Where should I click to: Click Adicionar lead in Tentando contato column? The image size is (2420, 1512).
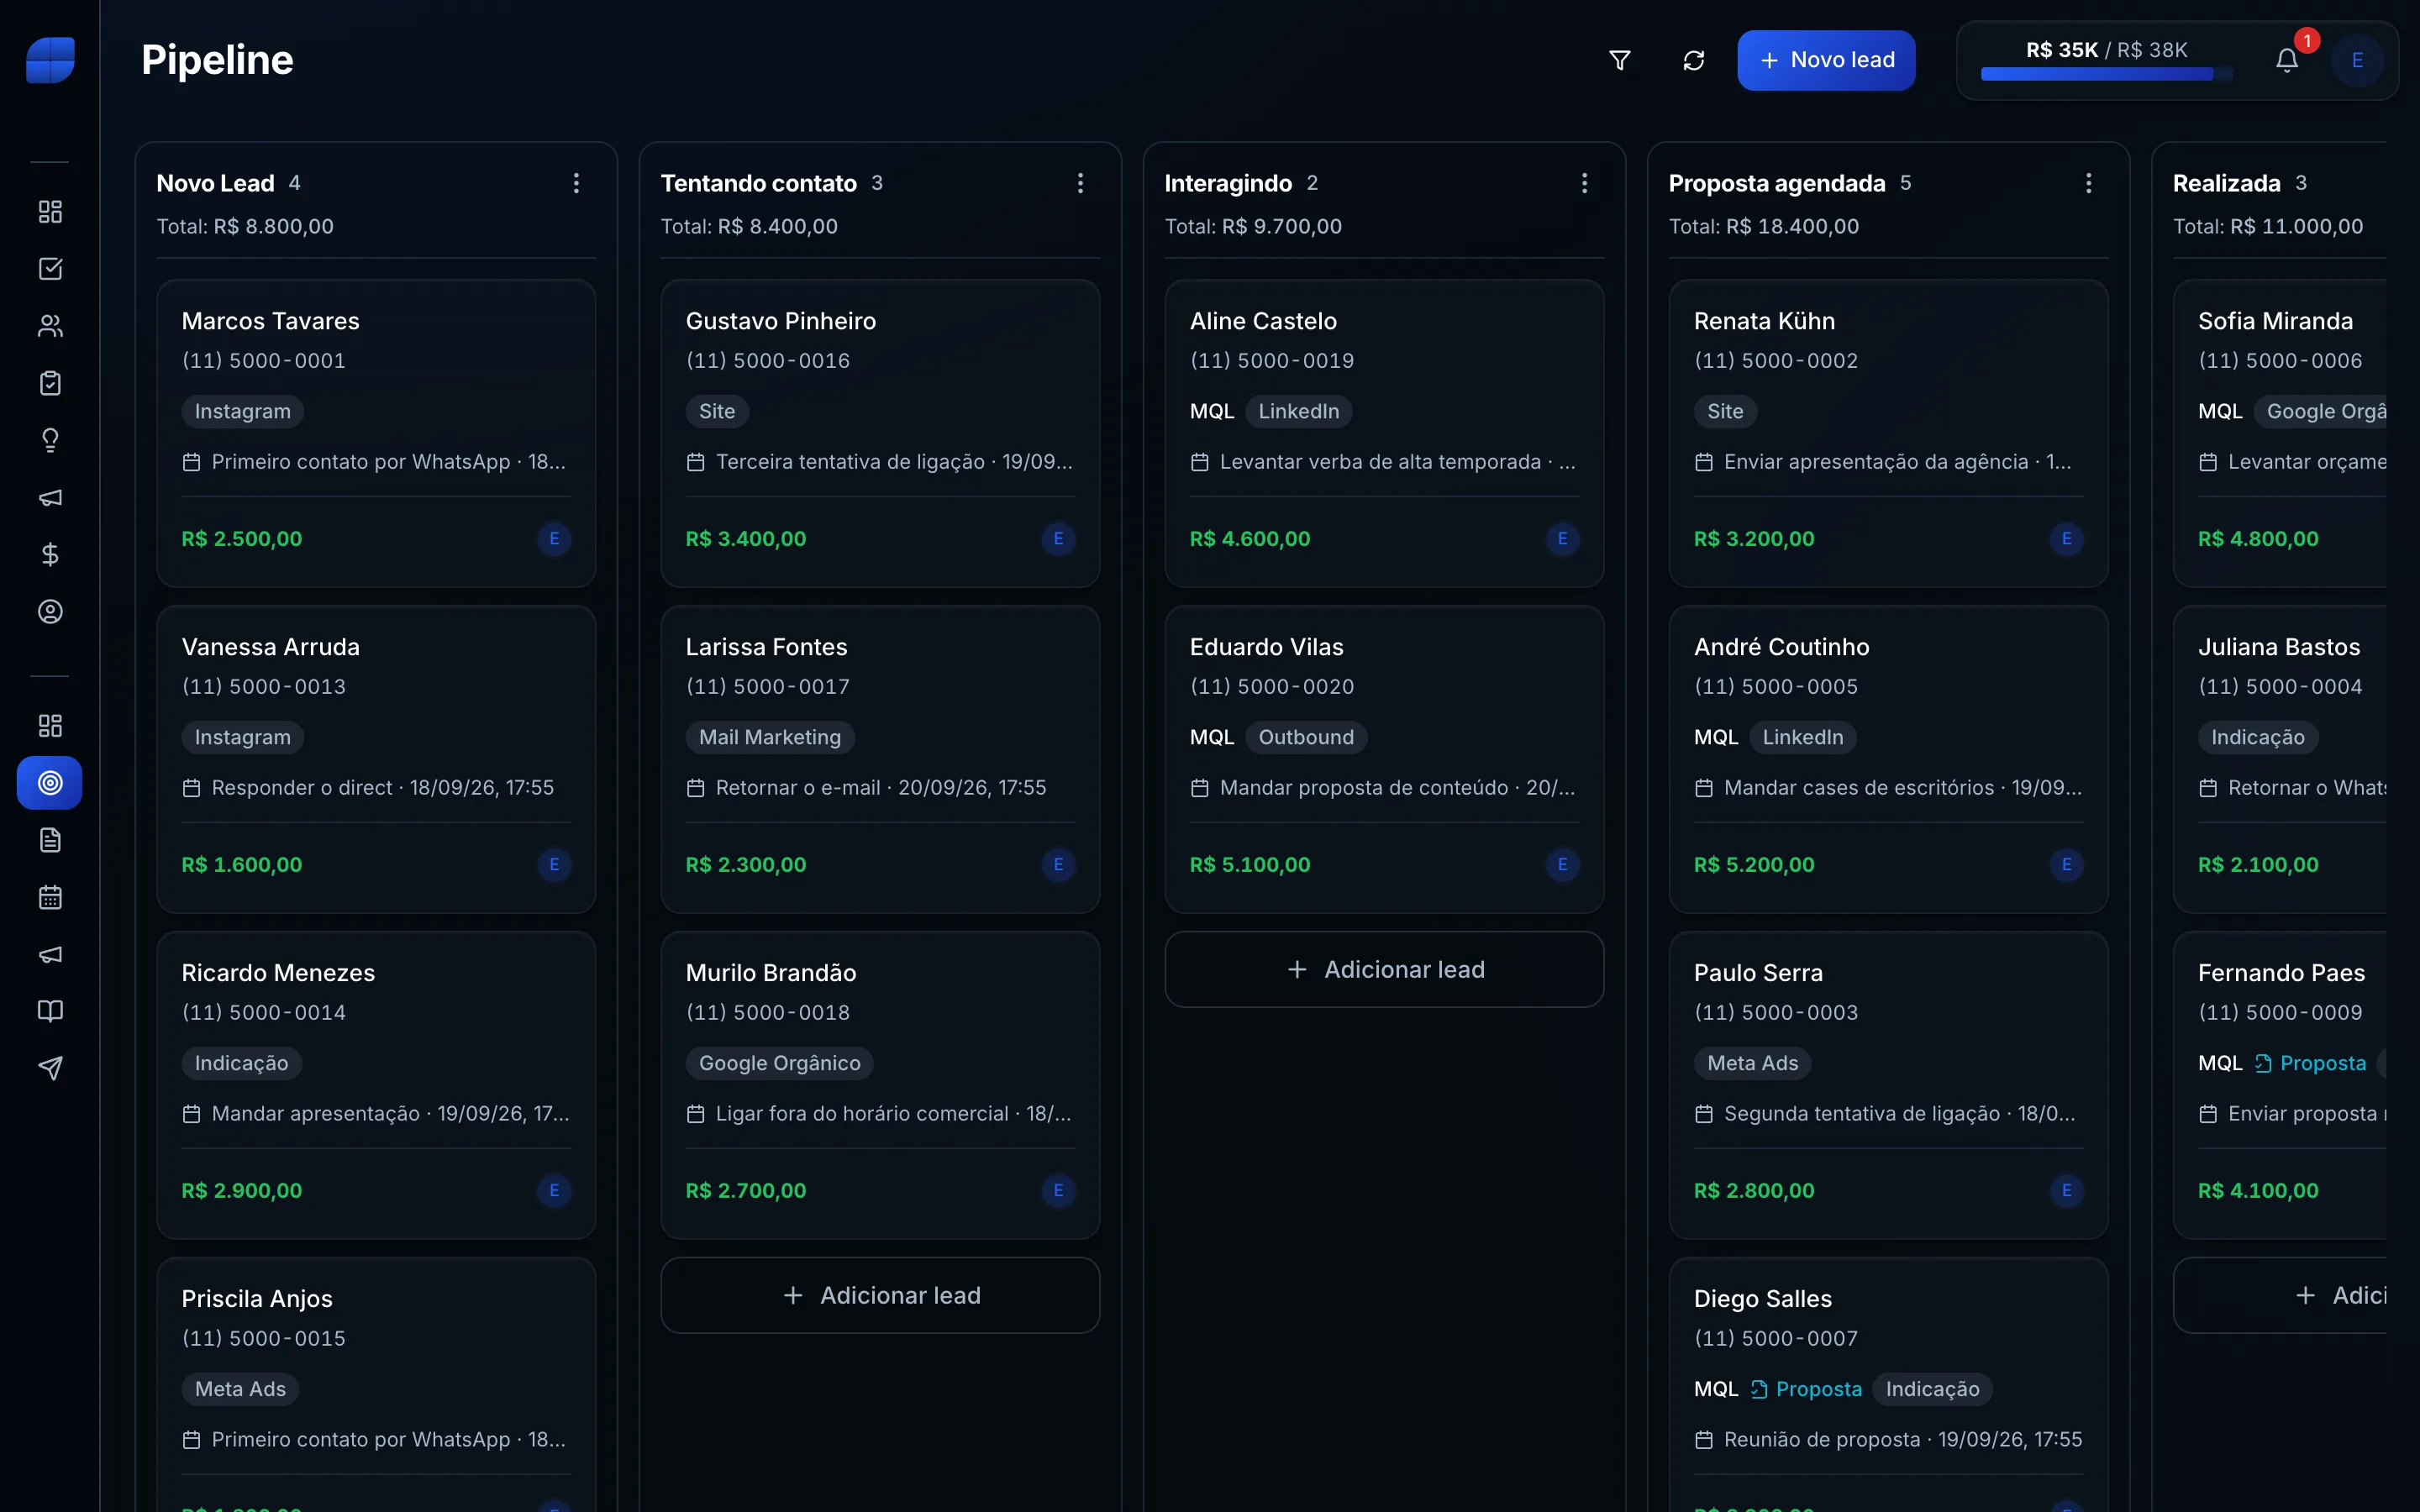coord(880,1295)
